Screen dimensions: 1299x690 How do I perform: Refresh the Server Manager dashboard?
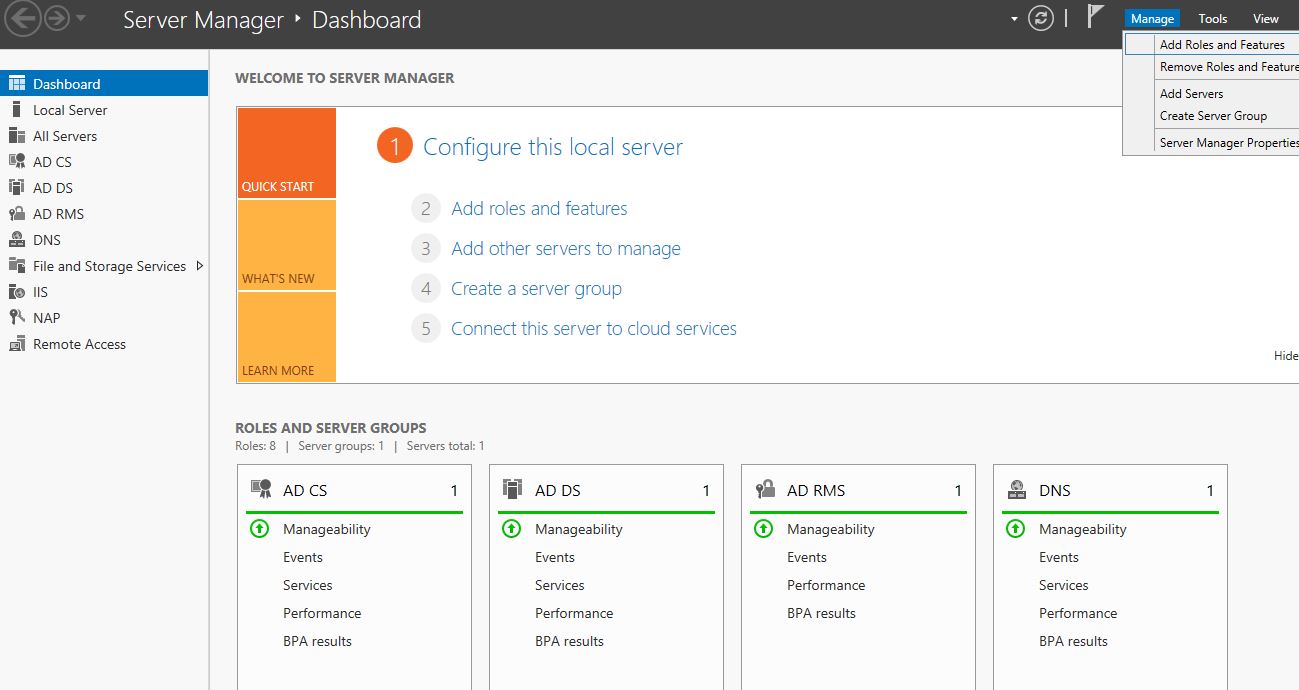[x=1041, y=19]
